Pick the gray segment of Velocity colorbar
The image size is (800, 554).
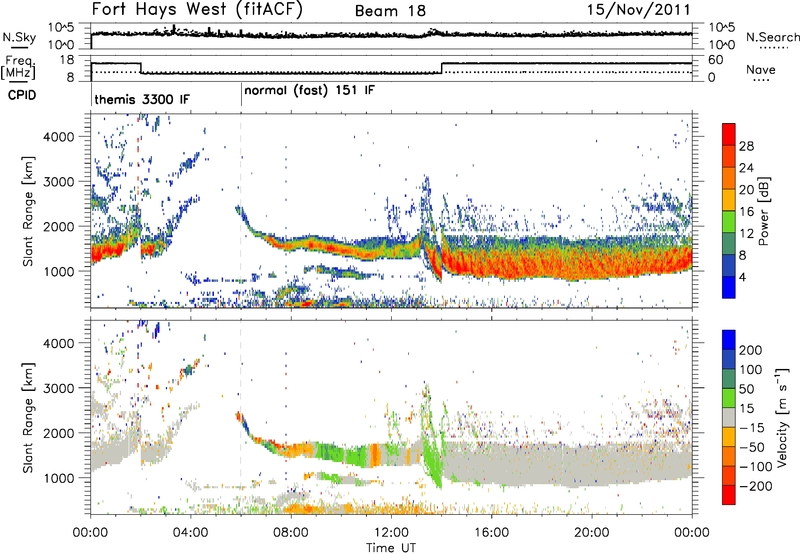pyautogui.click(x=729, y=418)
